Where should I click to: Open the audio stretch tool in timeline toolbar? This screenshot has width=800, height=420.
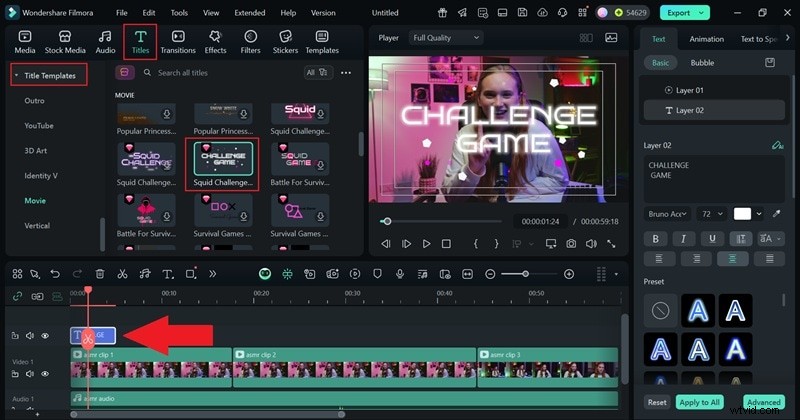pyautogui.click(x=145, y=274)
